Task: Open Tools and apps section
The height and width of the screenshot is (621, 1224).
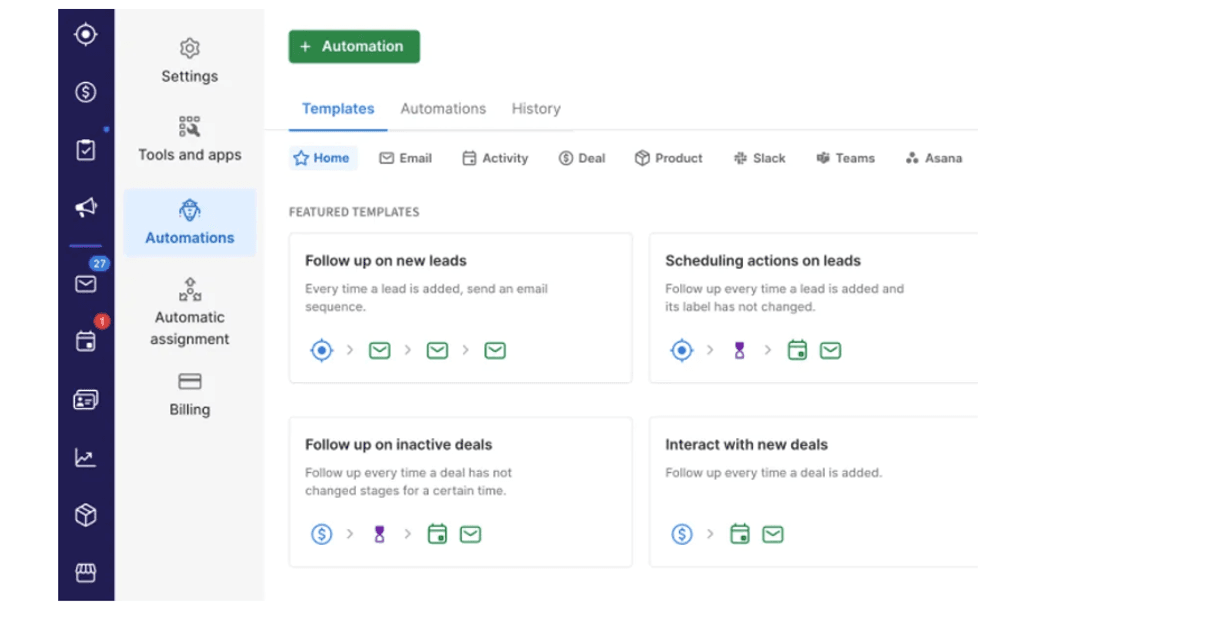Action: [x=190, y=139]
